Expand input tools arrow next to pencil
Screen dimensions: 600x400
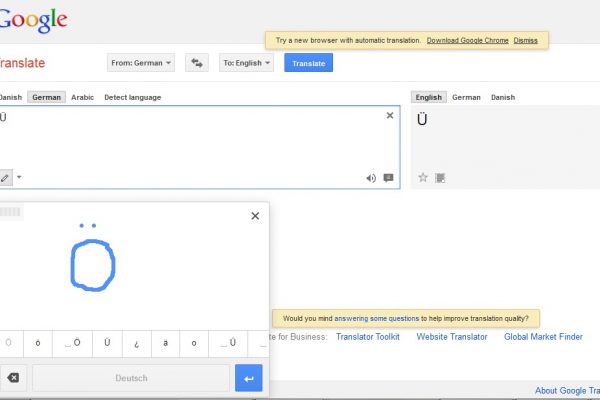[19, 177]
